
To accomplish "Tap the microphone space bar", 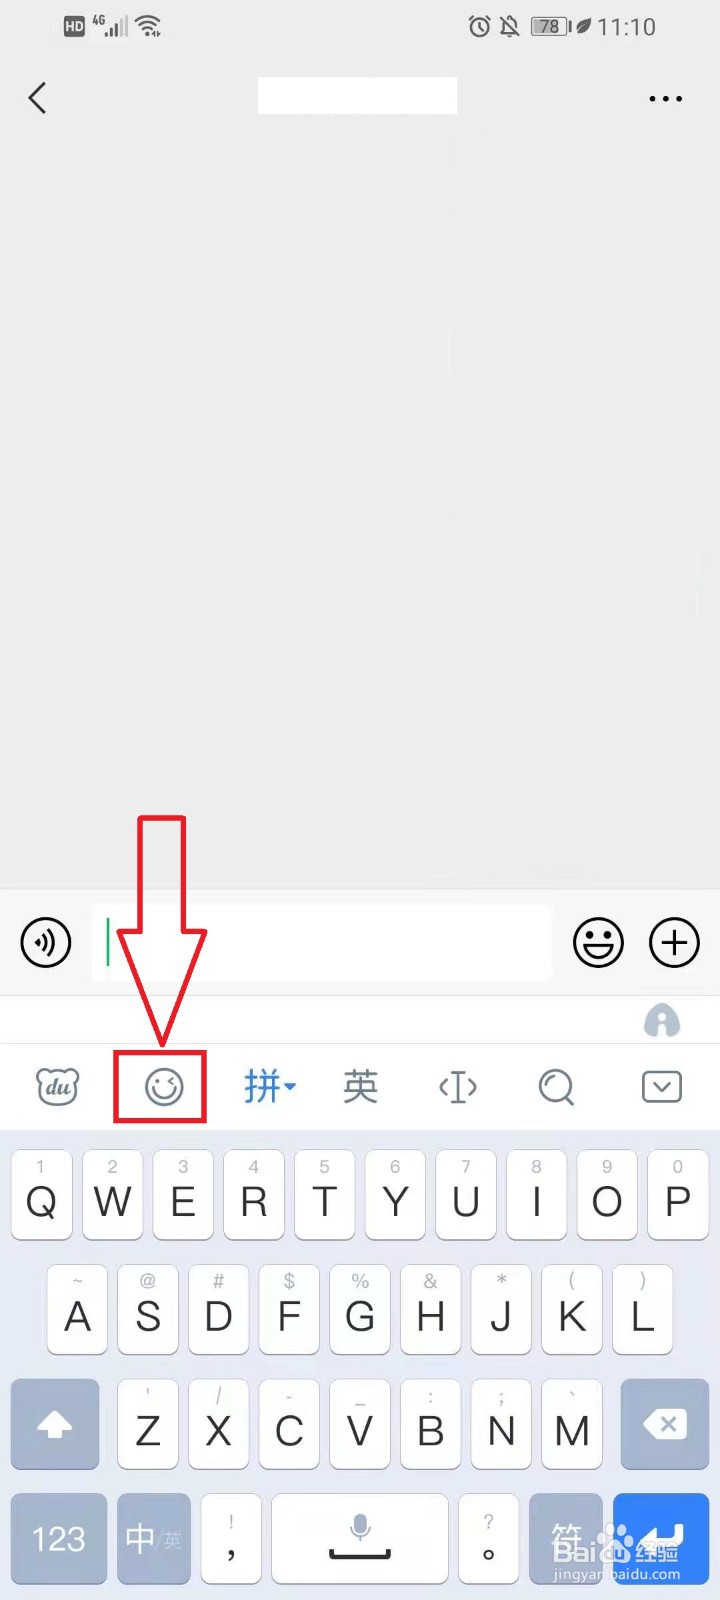I will 360,1538.
